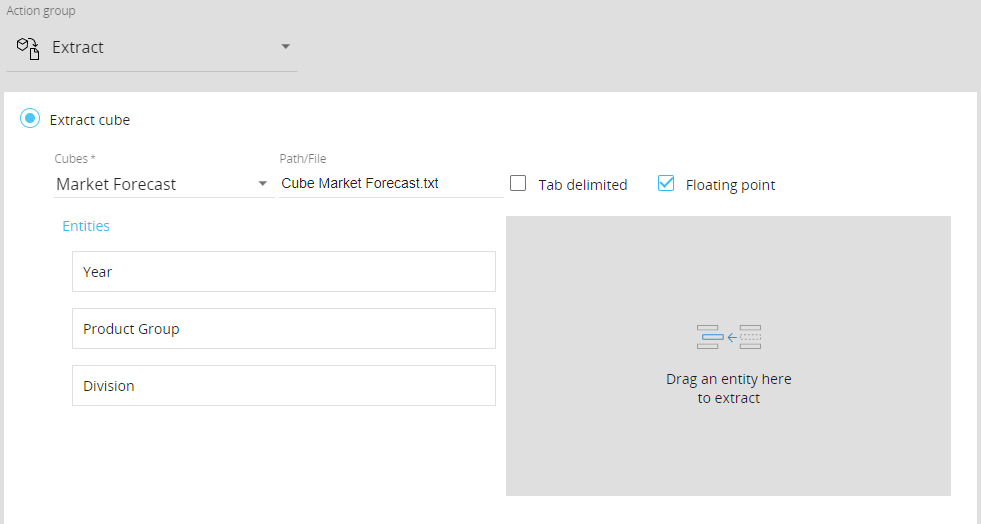Uncheck the Floating point checkbox
The width and height of the screenshot is (981, 524).
(666, 183)
